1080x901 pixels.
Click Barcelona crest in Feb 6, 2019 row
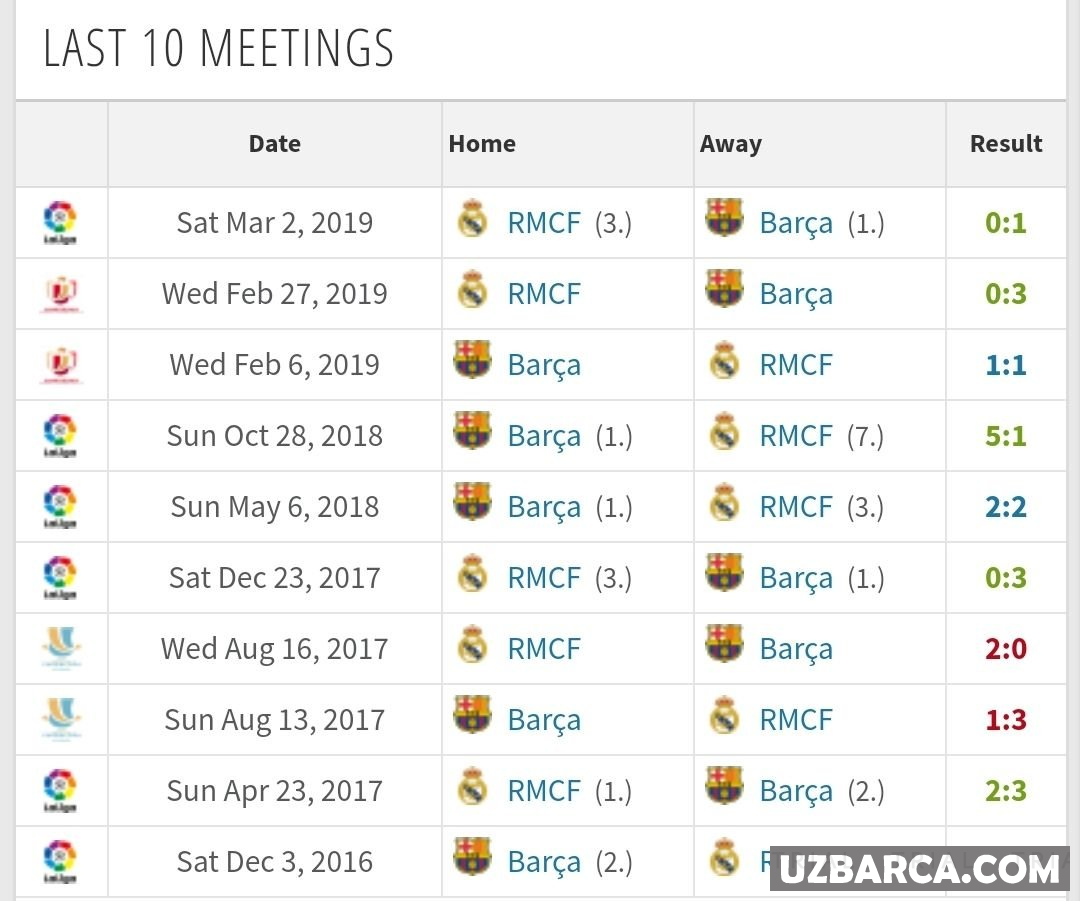click(x=472, y=361)
